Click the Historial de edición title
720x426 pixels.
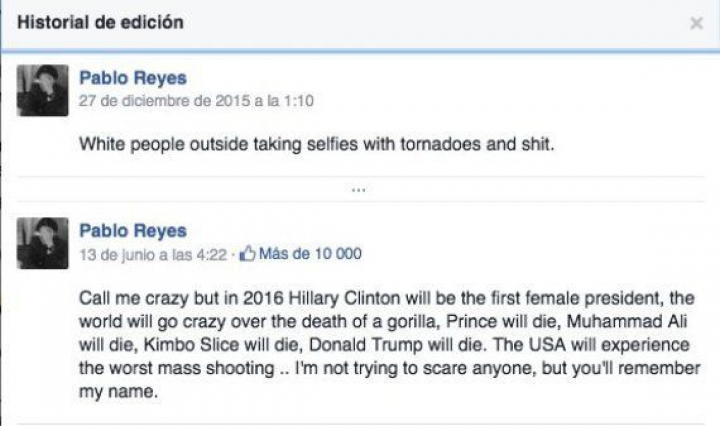(99, 23)
